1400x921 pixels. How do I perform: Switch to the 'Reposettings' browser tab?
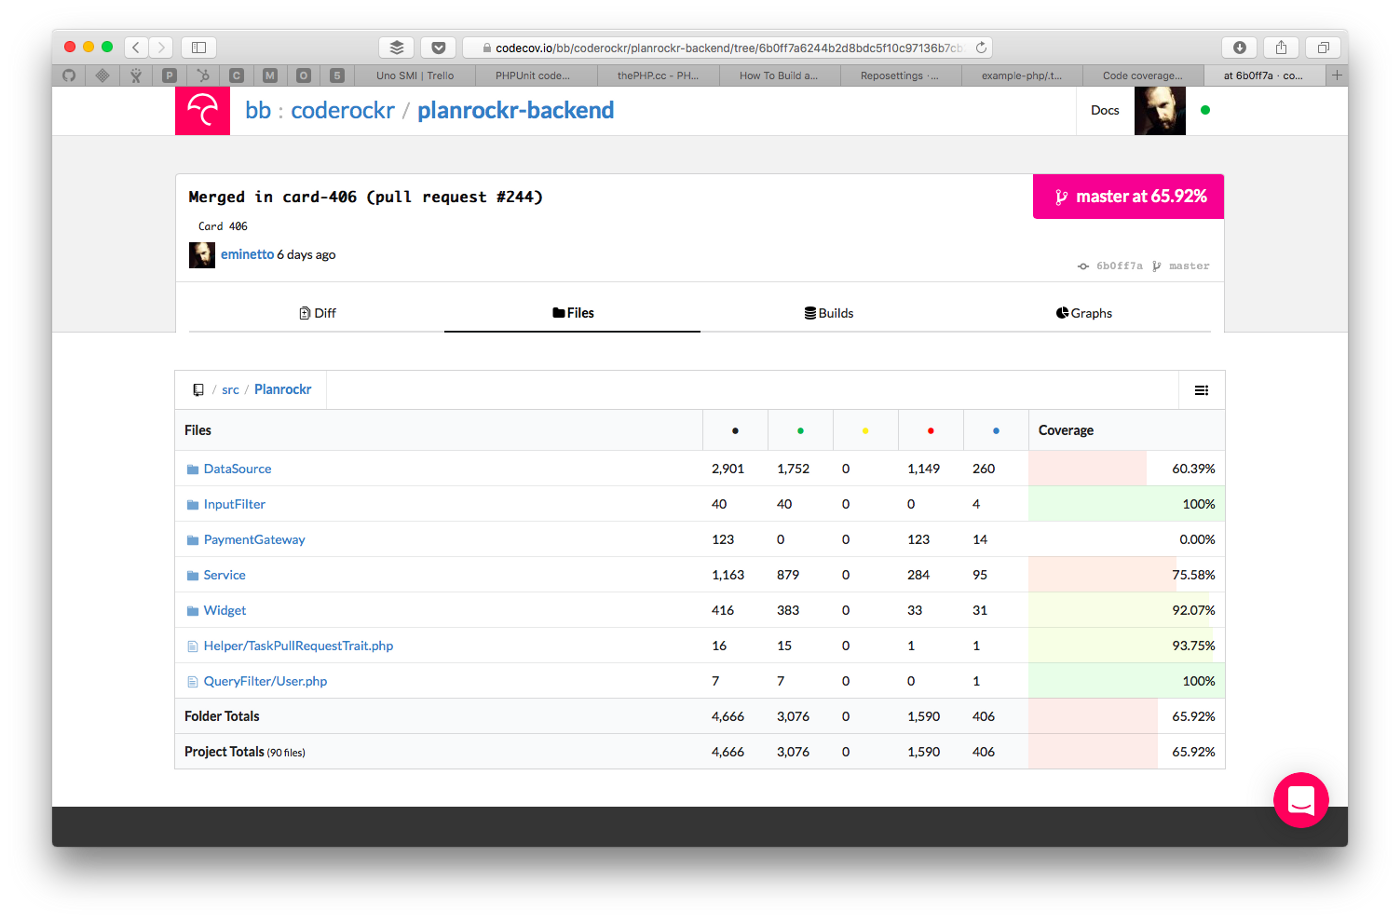click(x=900, y=75)
